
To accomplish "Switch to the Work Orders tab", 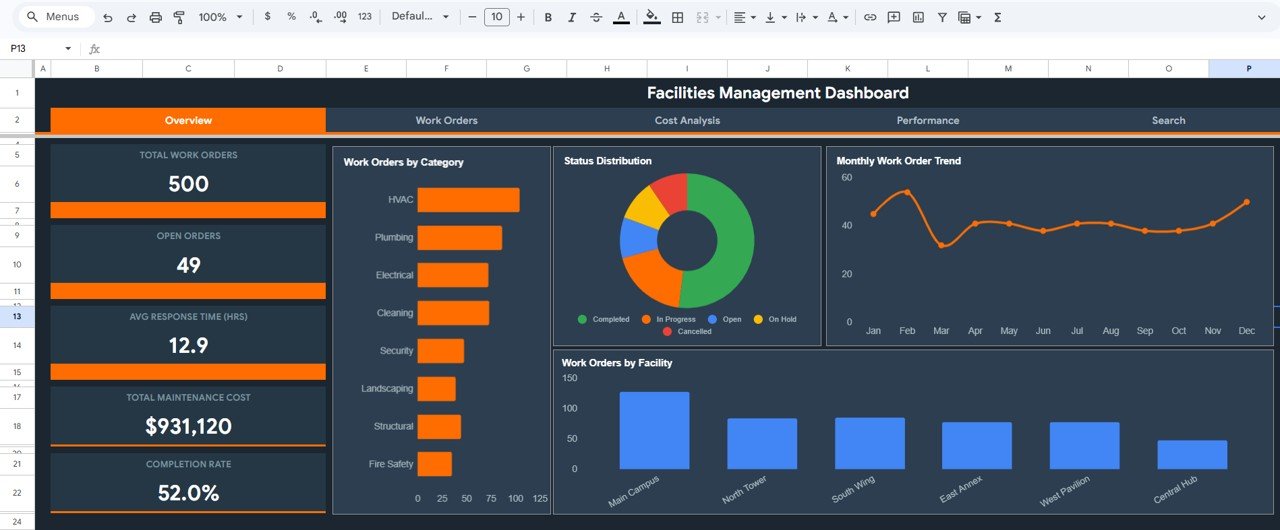I will (x=446, y=120).
